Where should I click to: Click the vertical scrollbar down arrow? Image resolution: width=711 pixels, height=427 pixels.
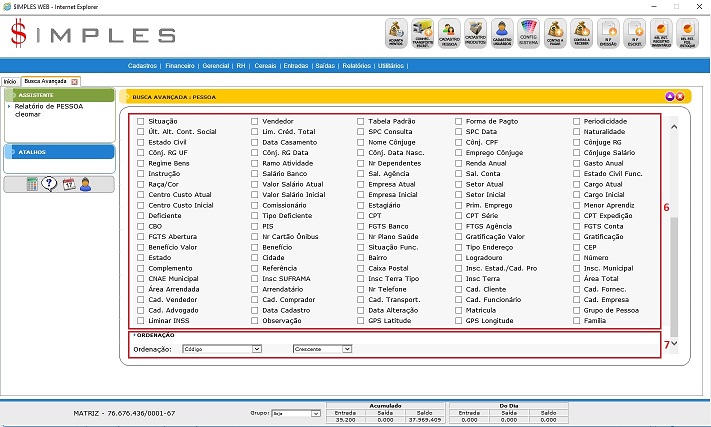(x=673, y=344)
